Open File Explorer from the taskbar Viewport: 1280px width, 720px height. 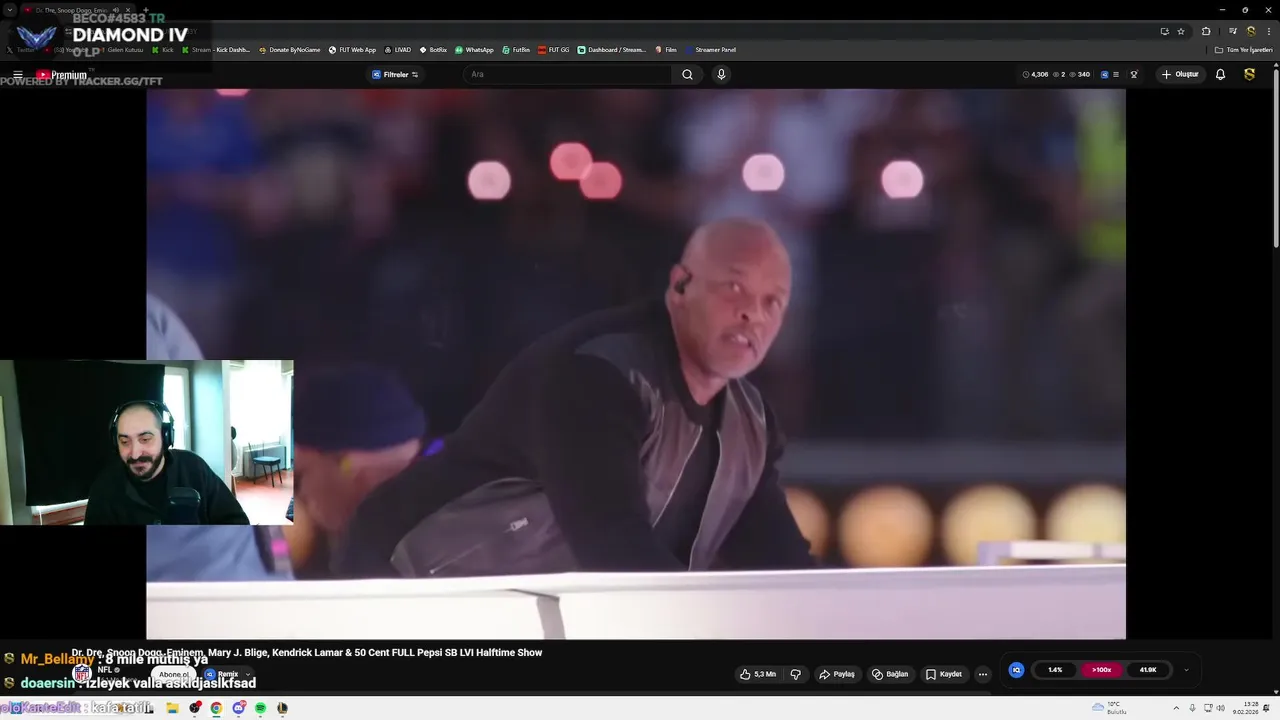pos(172,708)
